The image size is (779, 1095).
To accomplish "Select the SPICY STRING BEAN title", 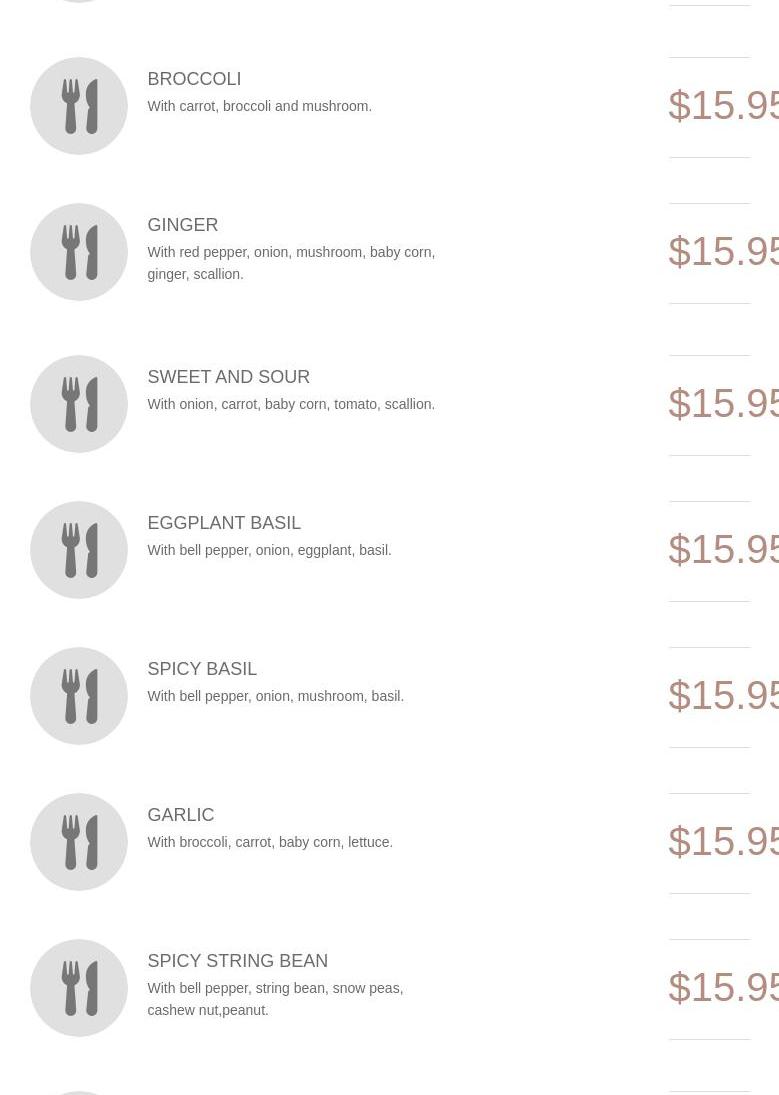I will point(238,961).
